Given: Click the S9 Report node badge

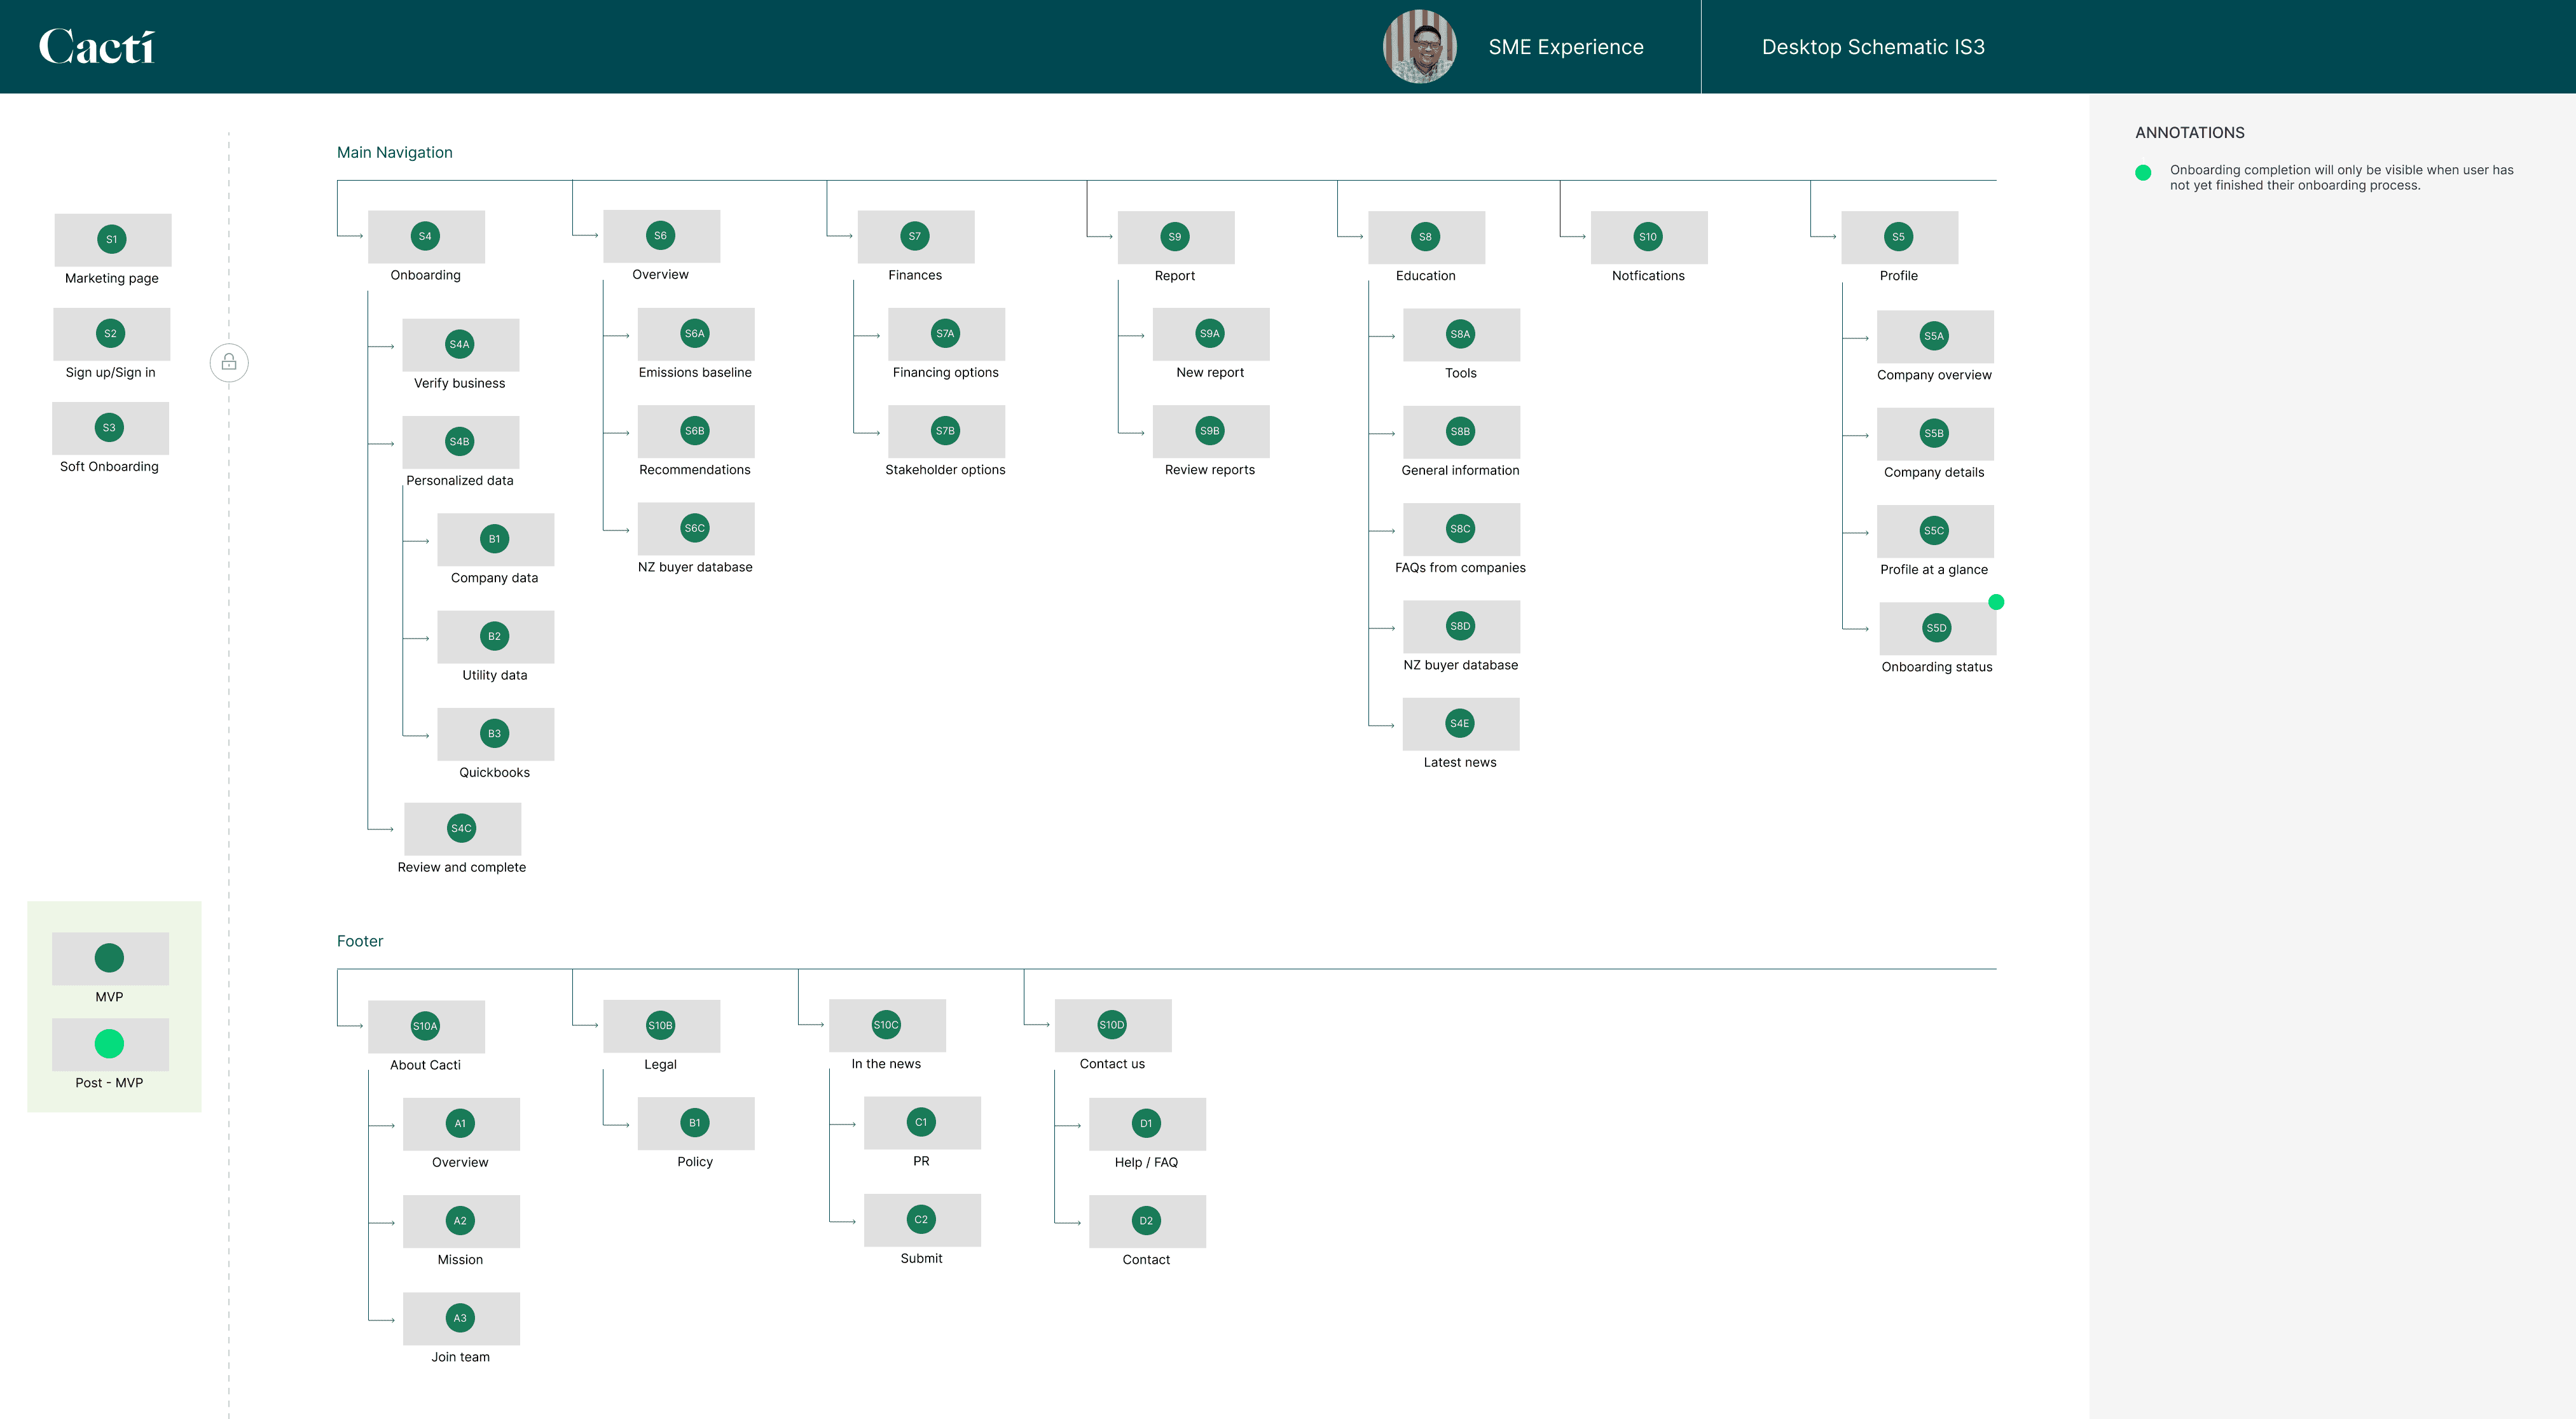Looking at the screenshot, I should 1176,237.
